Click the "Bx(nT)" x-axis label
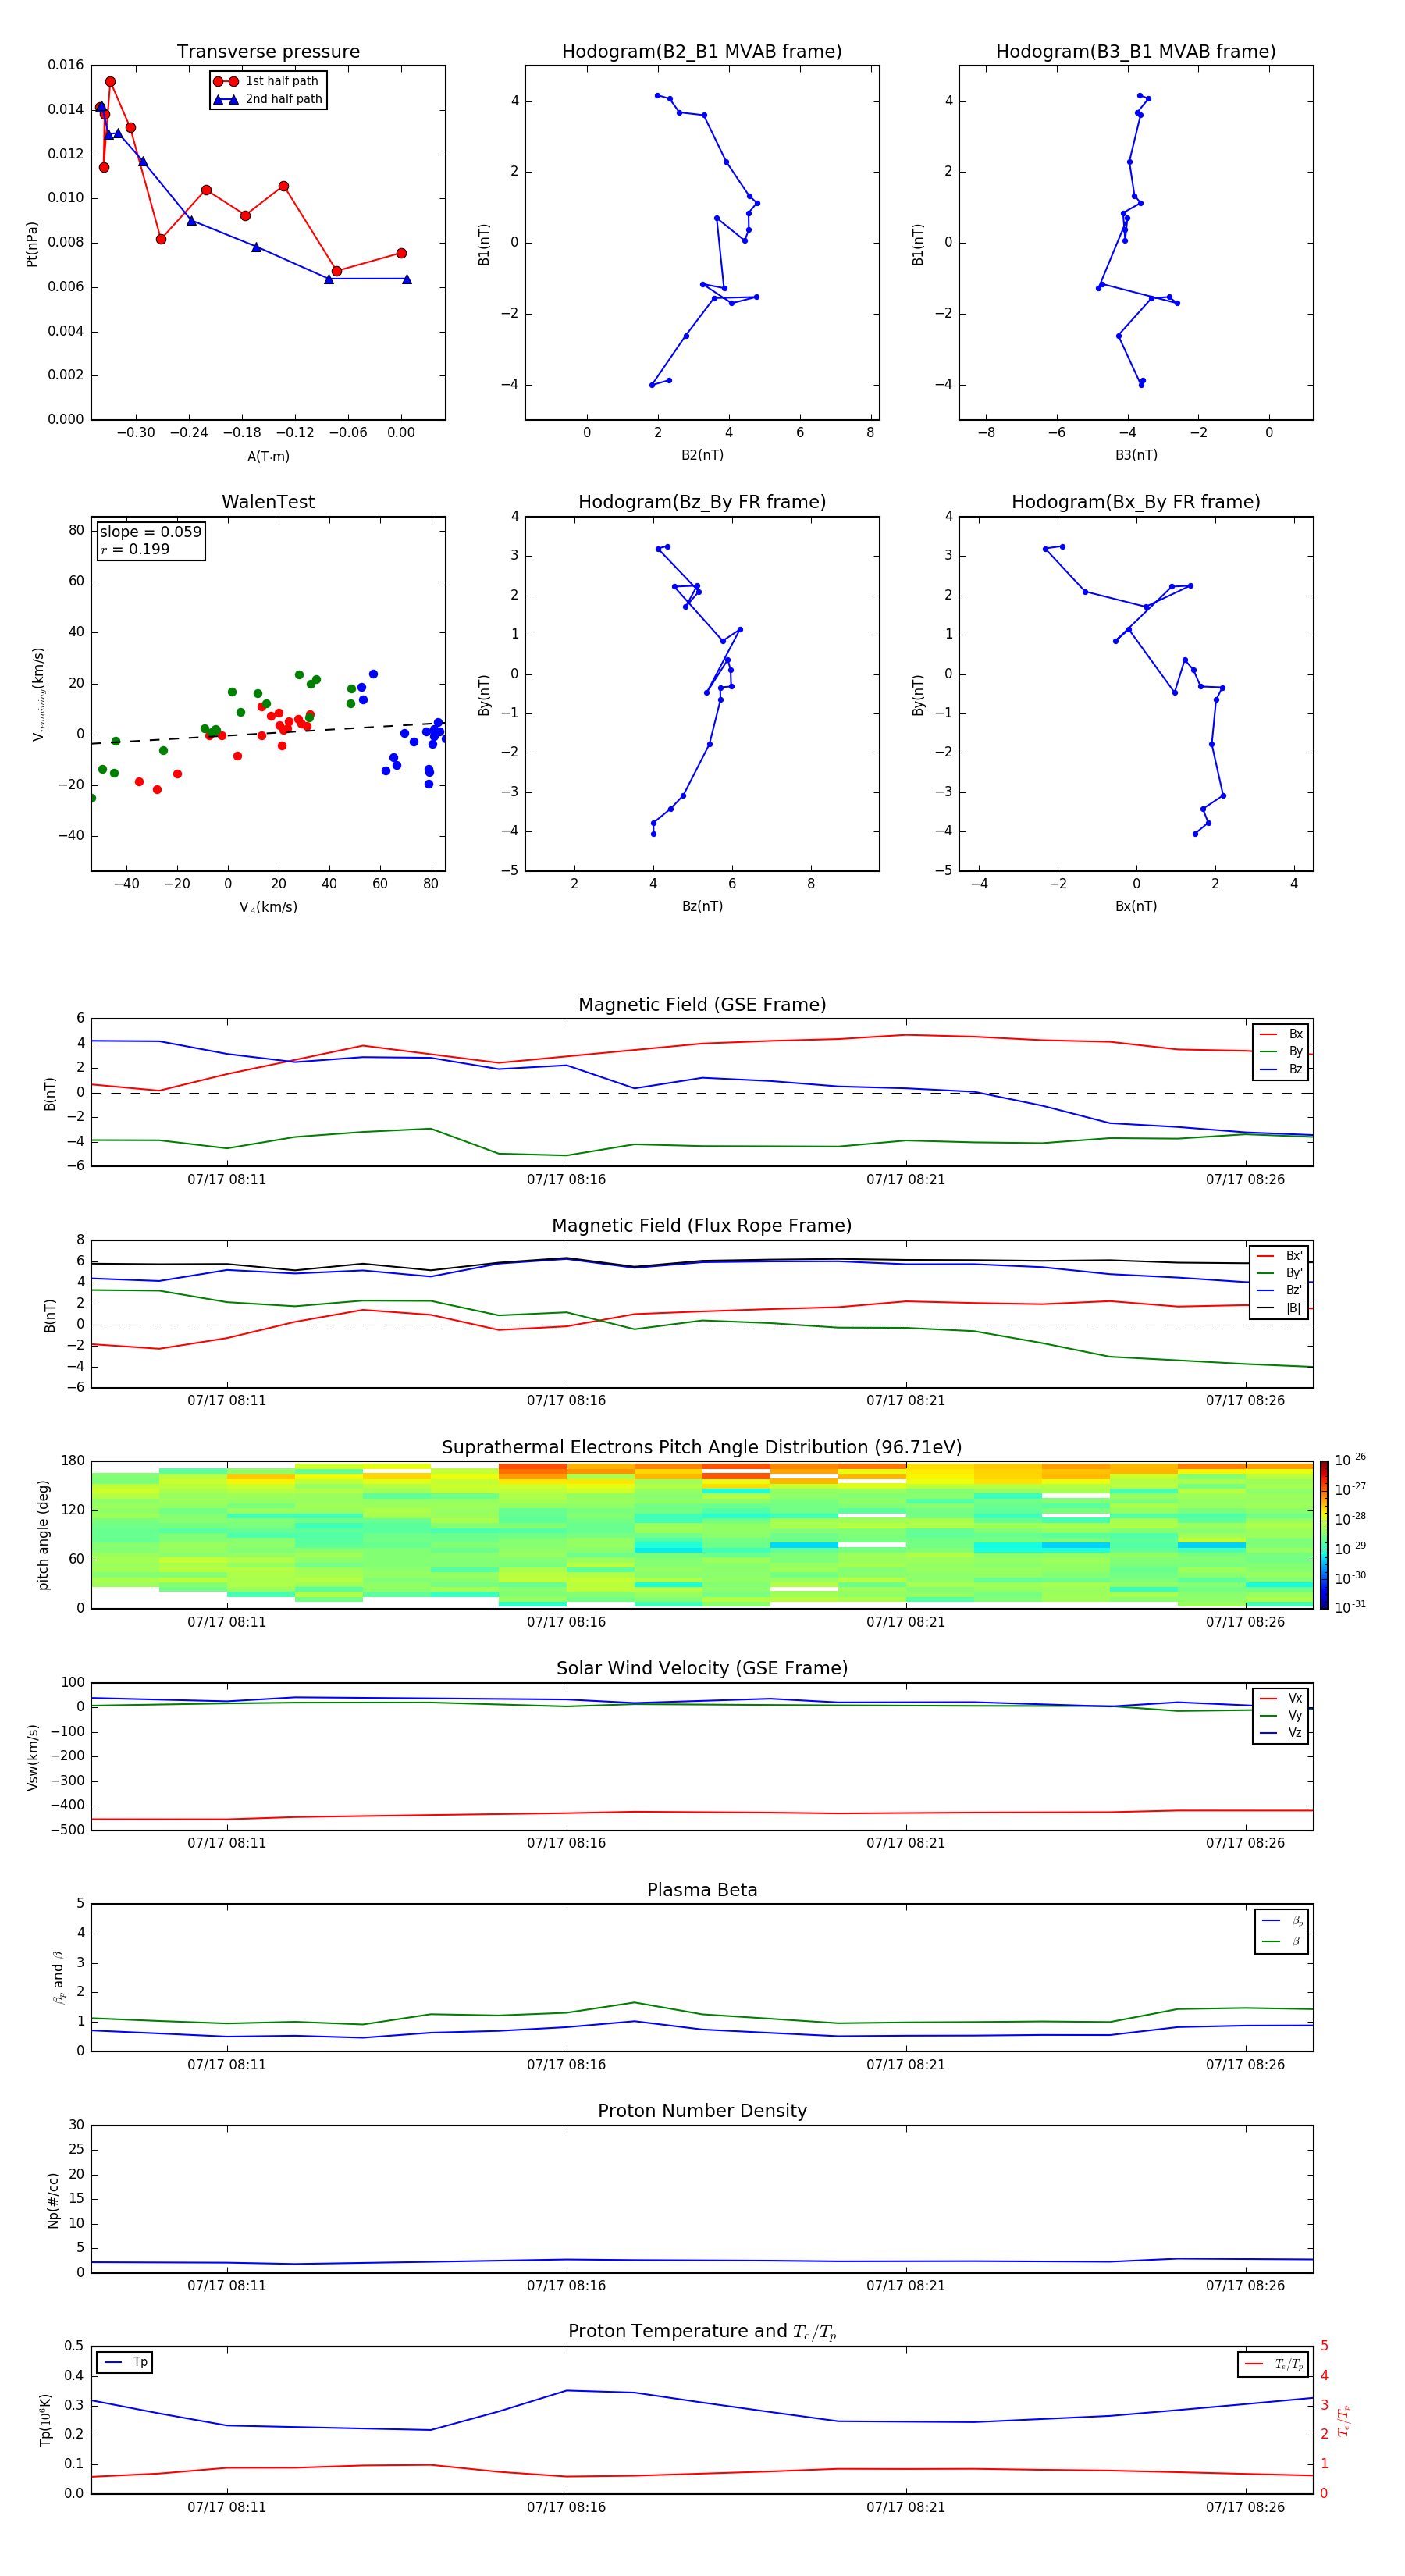1405x2576 pixels. 1136,906
